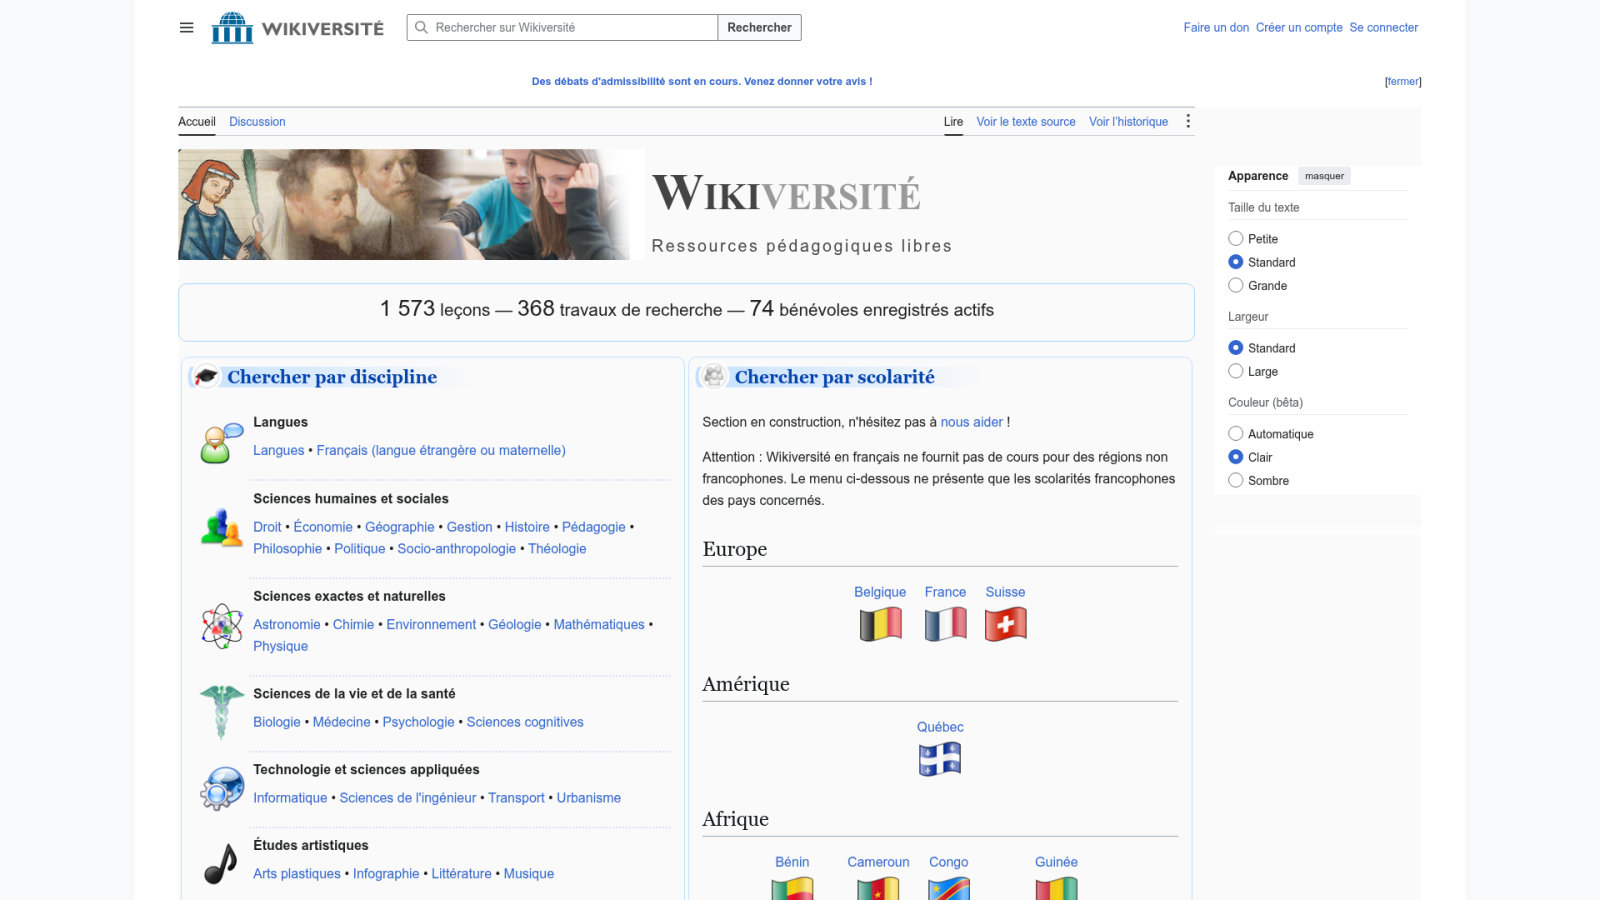1600x900 pixels.
Task: Open the hamburger main menu
Action: tap(186, 28)
